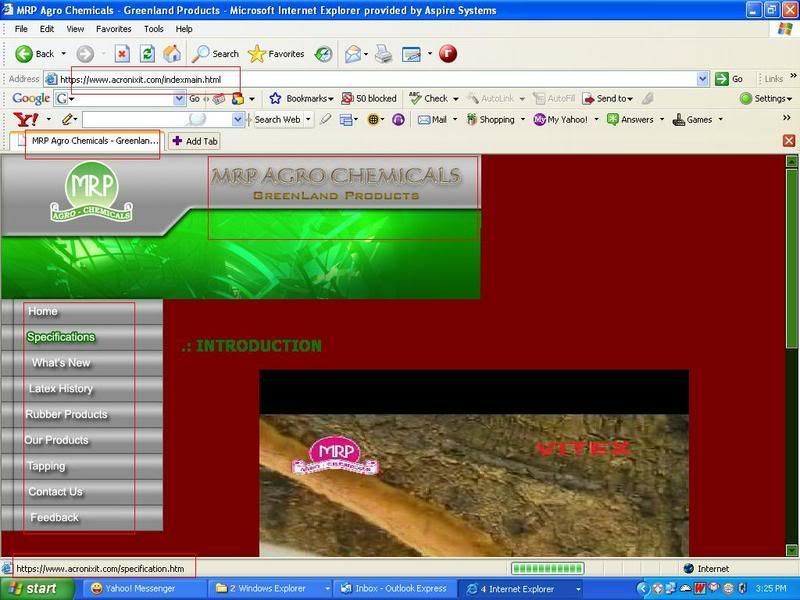Open the Edit menu

pyautogui.click(x=47, y=29)
